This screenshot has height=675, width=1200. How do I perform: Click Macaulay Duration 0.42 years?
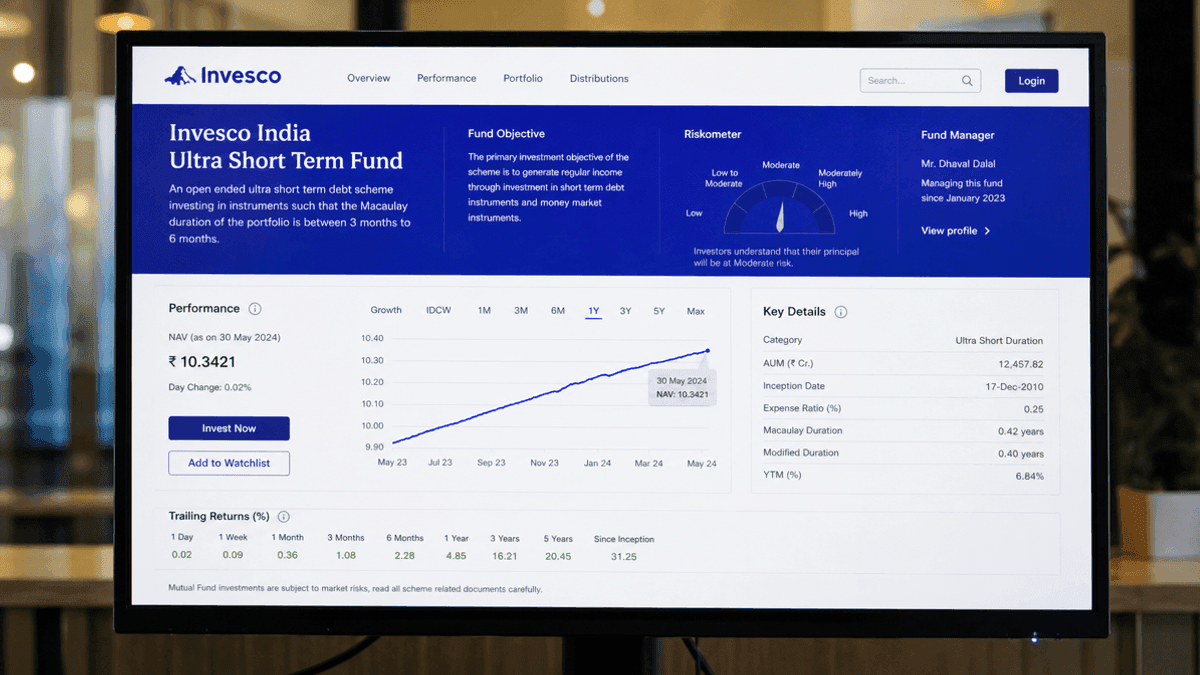(x=1021, y=432)
